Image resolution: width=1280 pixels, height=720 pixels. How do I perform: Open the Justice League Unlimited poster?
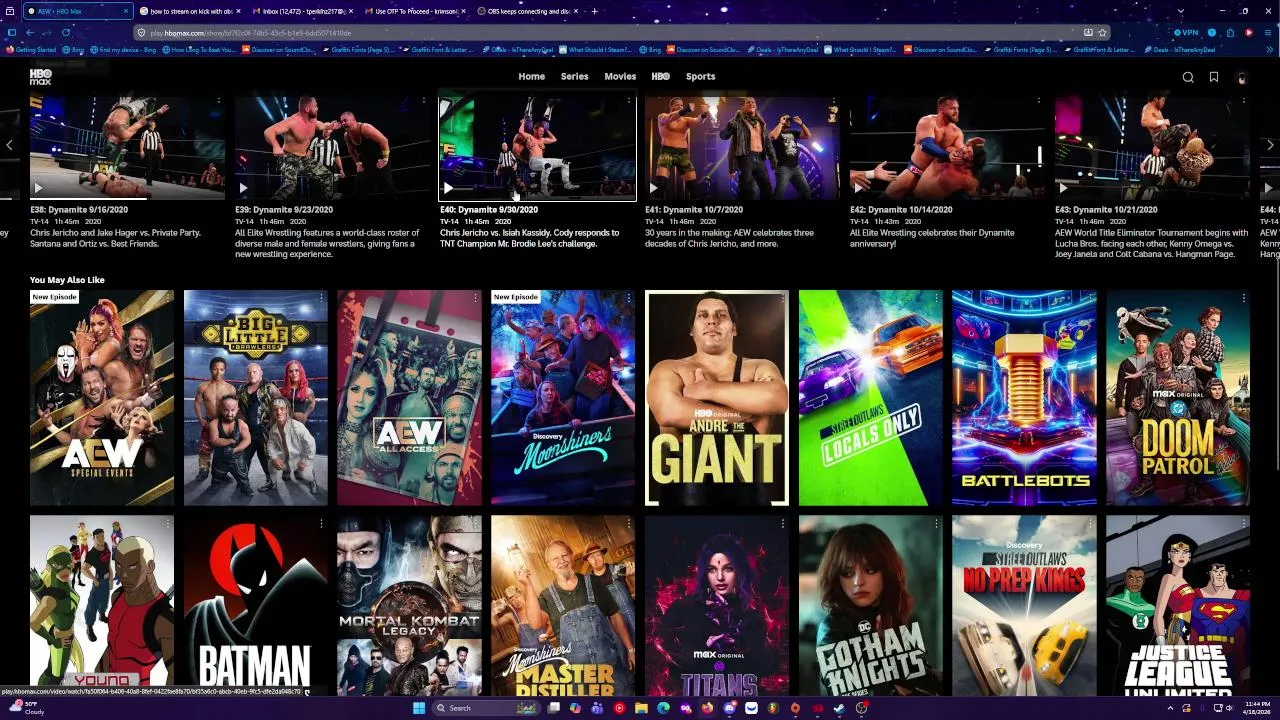click(x=1178, y=605)
